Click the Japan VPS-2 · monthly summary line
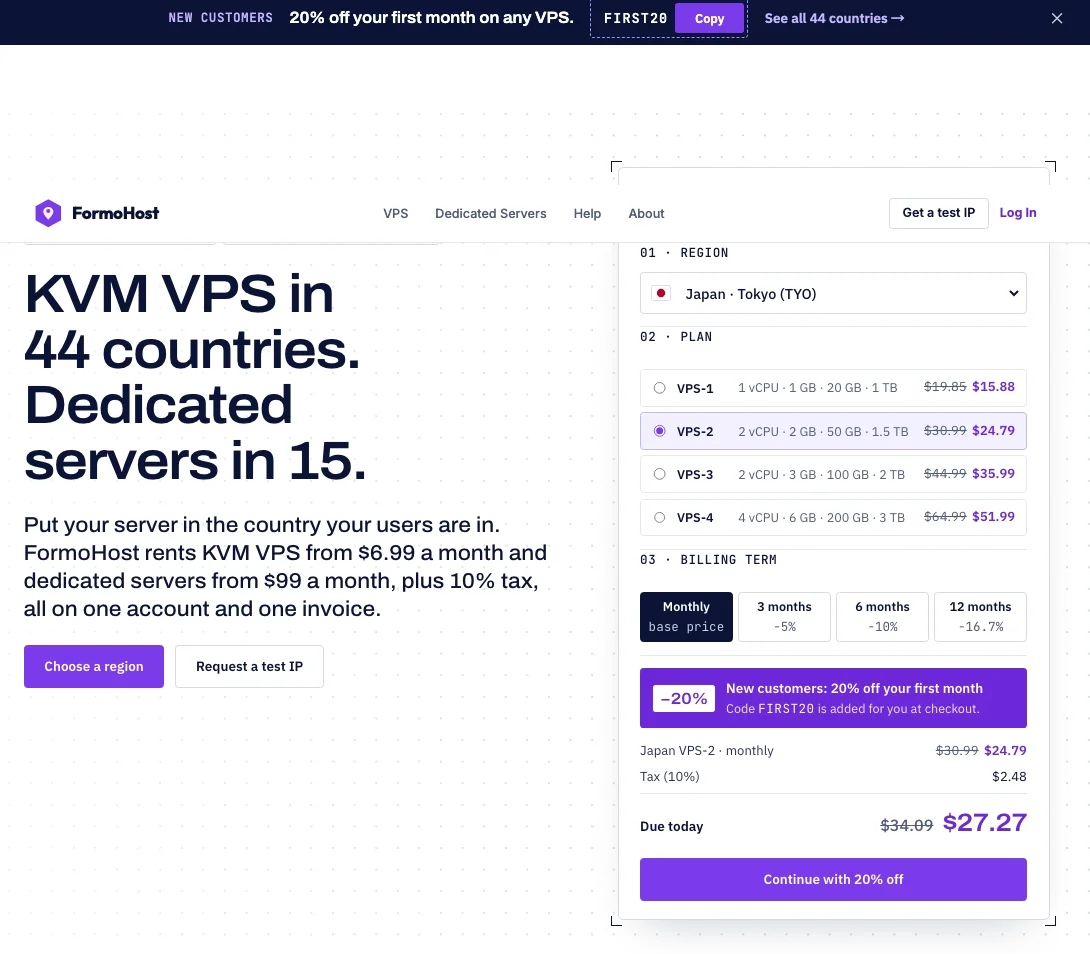1090x954 pixels. point(706,750)
